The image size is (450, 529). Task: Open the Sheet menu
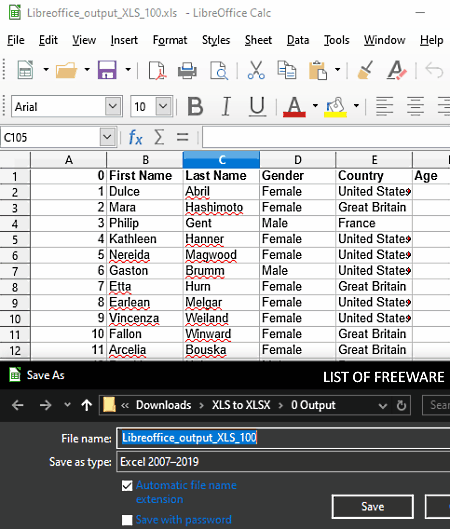click(258, 40)
